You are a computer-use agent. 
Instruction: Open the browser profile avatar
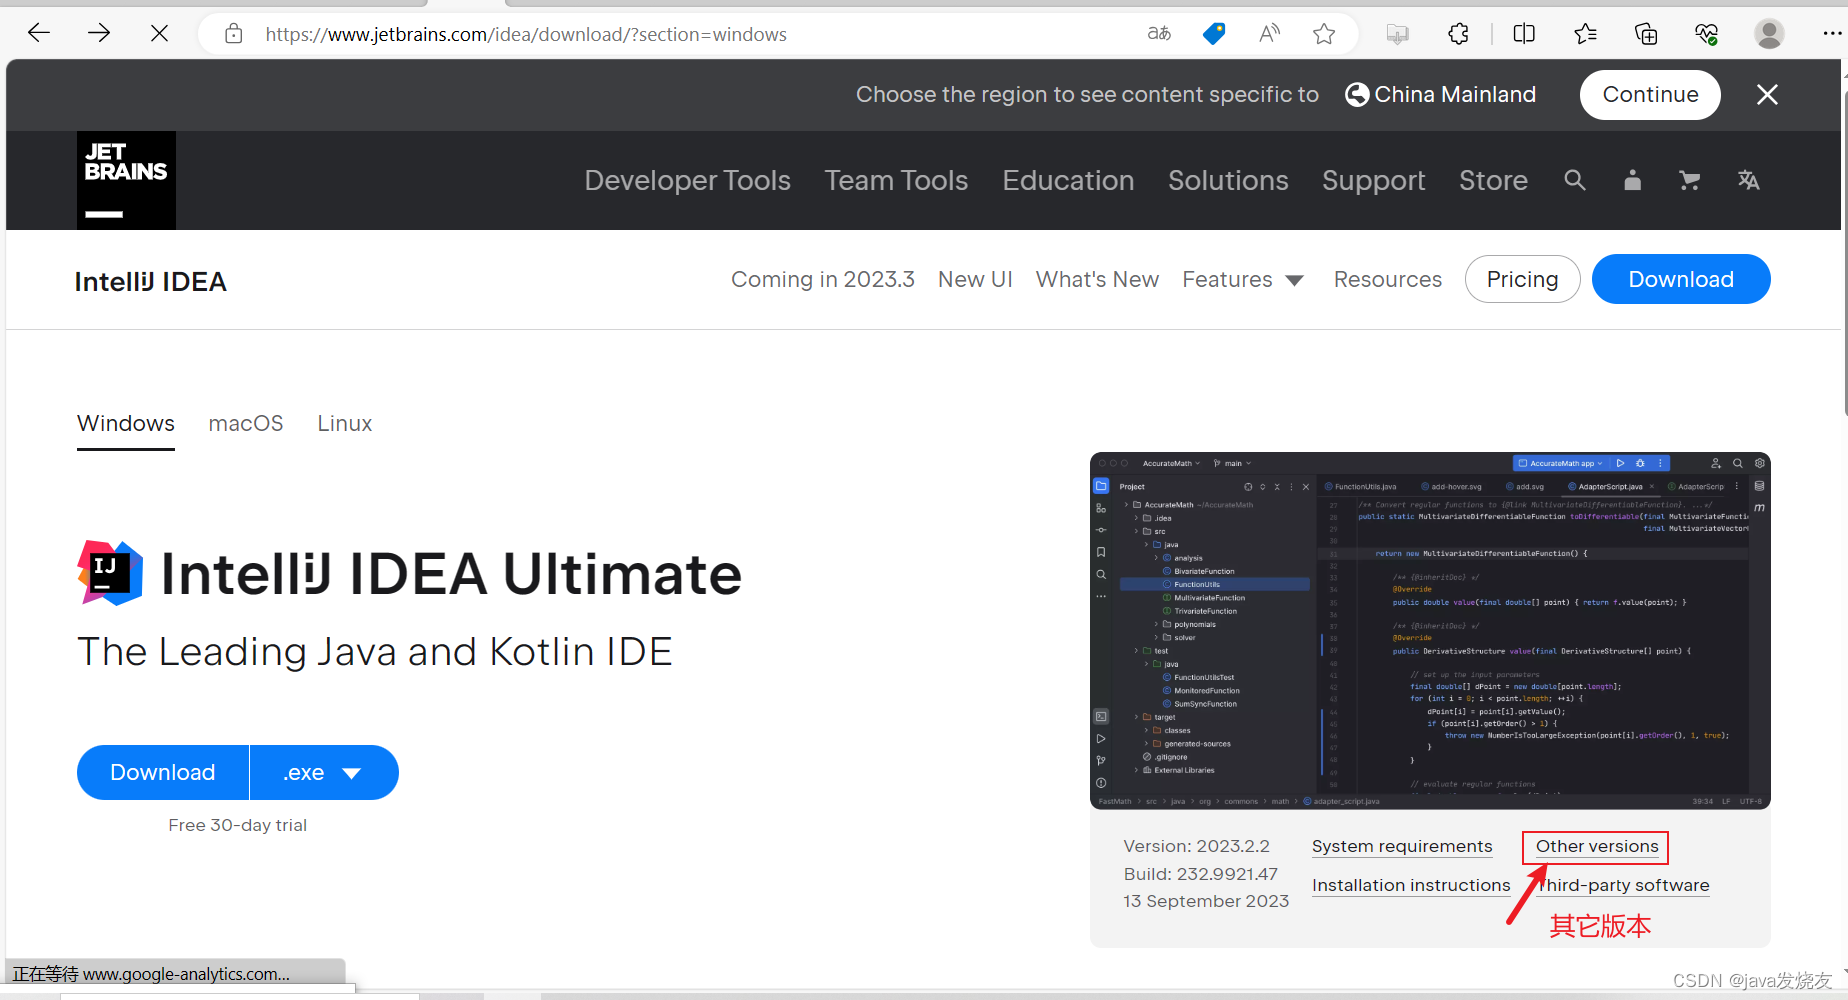click(x=1769, y=34)
